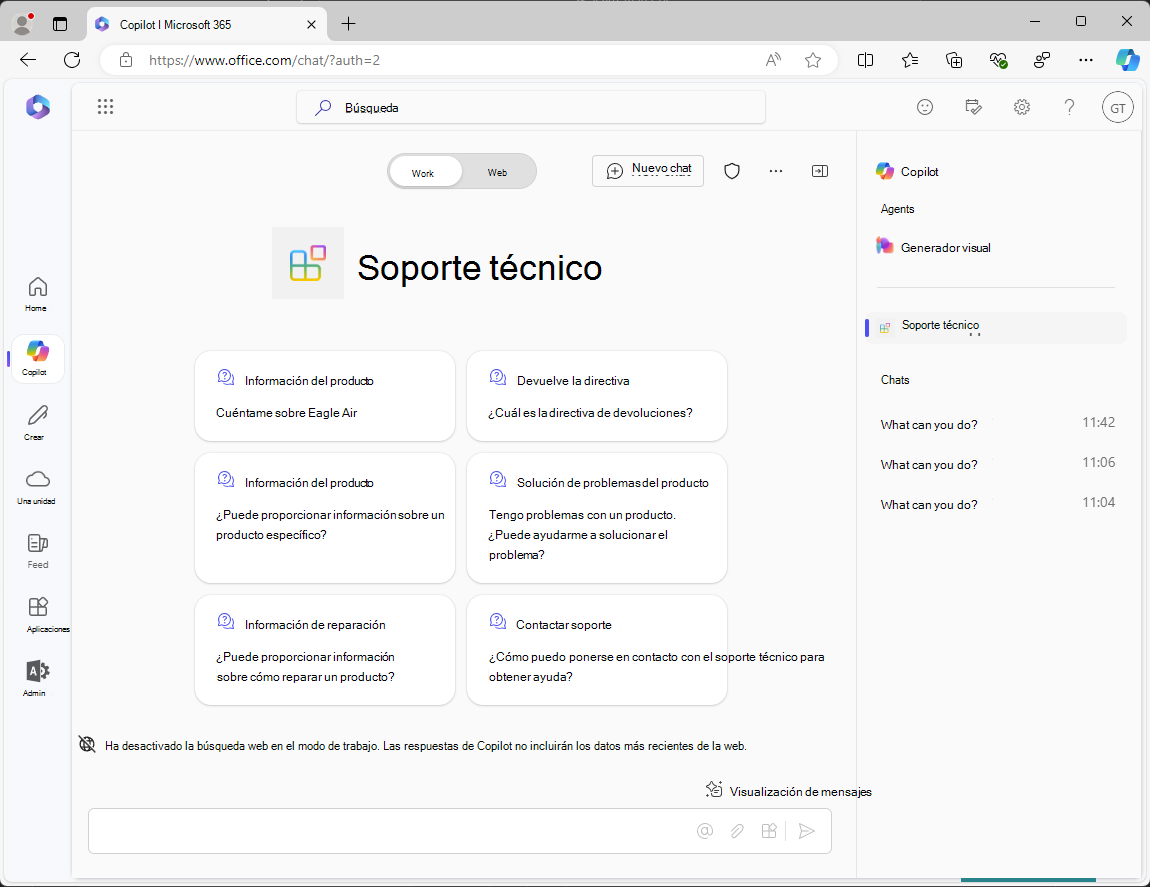Open the help question mark icon
The width and height of the screenshot is (1150, 887).
pos(1069,107)
